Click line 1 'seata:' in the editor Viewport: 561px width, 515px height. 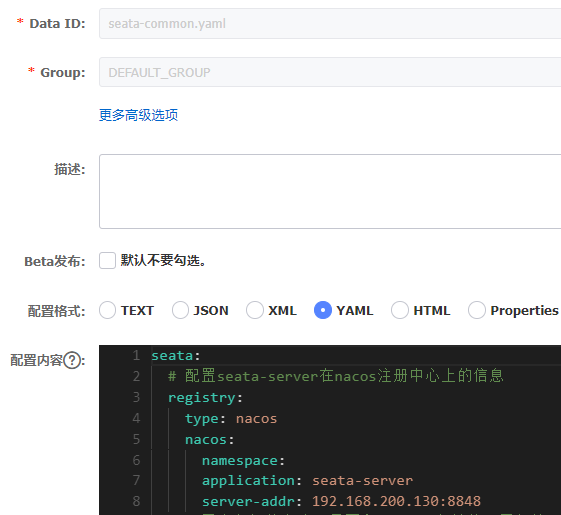[176, 356]
